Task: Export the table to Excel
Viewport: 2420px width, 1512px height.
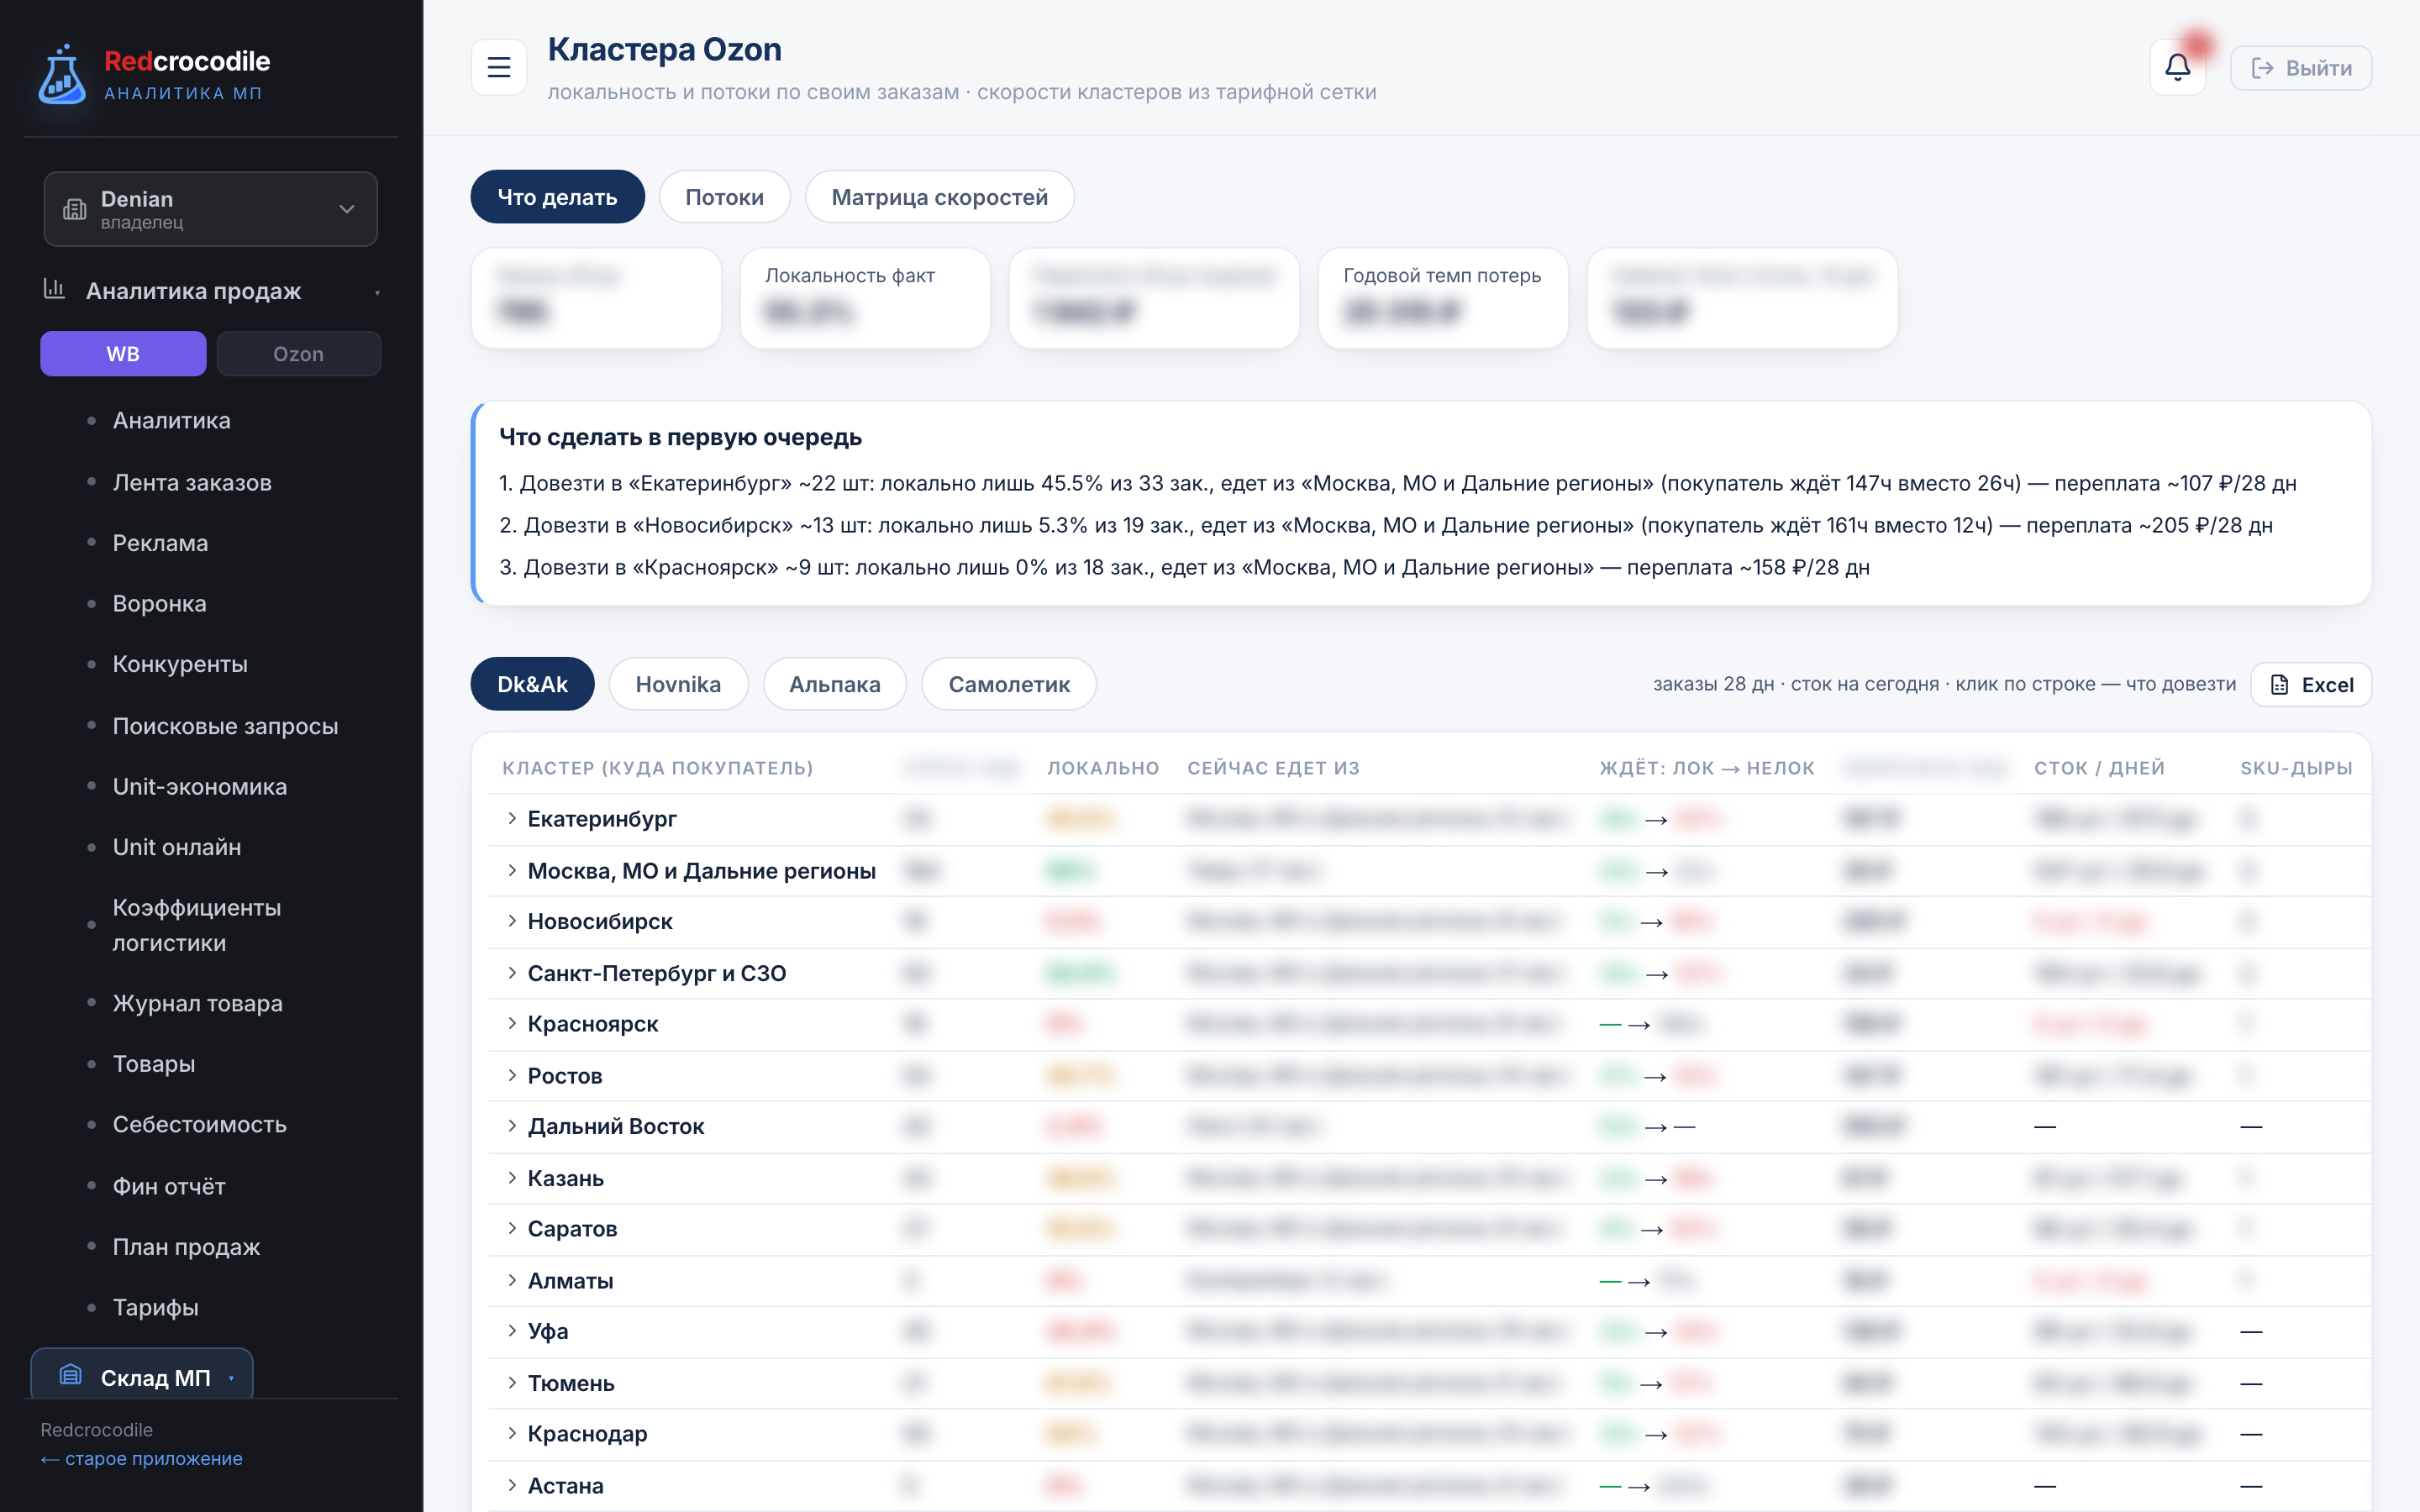Action: tap(2310, 685)
